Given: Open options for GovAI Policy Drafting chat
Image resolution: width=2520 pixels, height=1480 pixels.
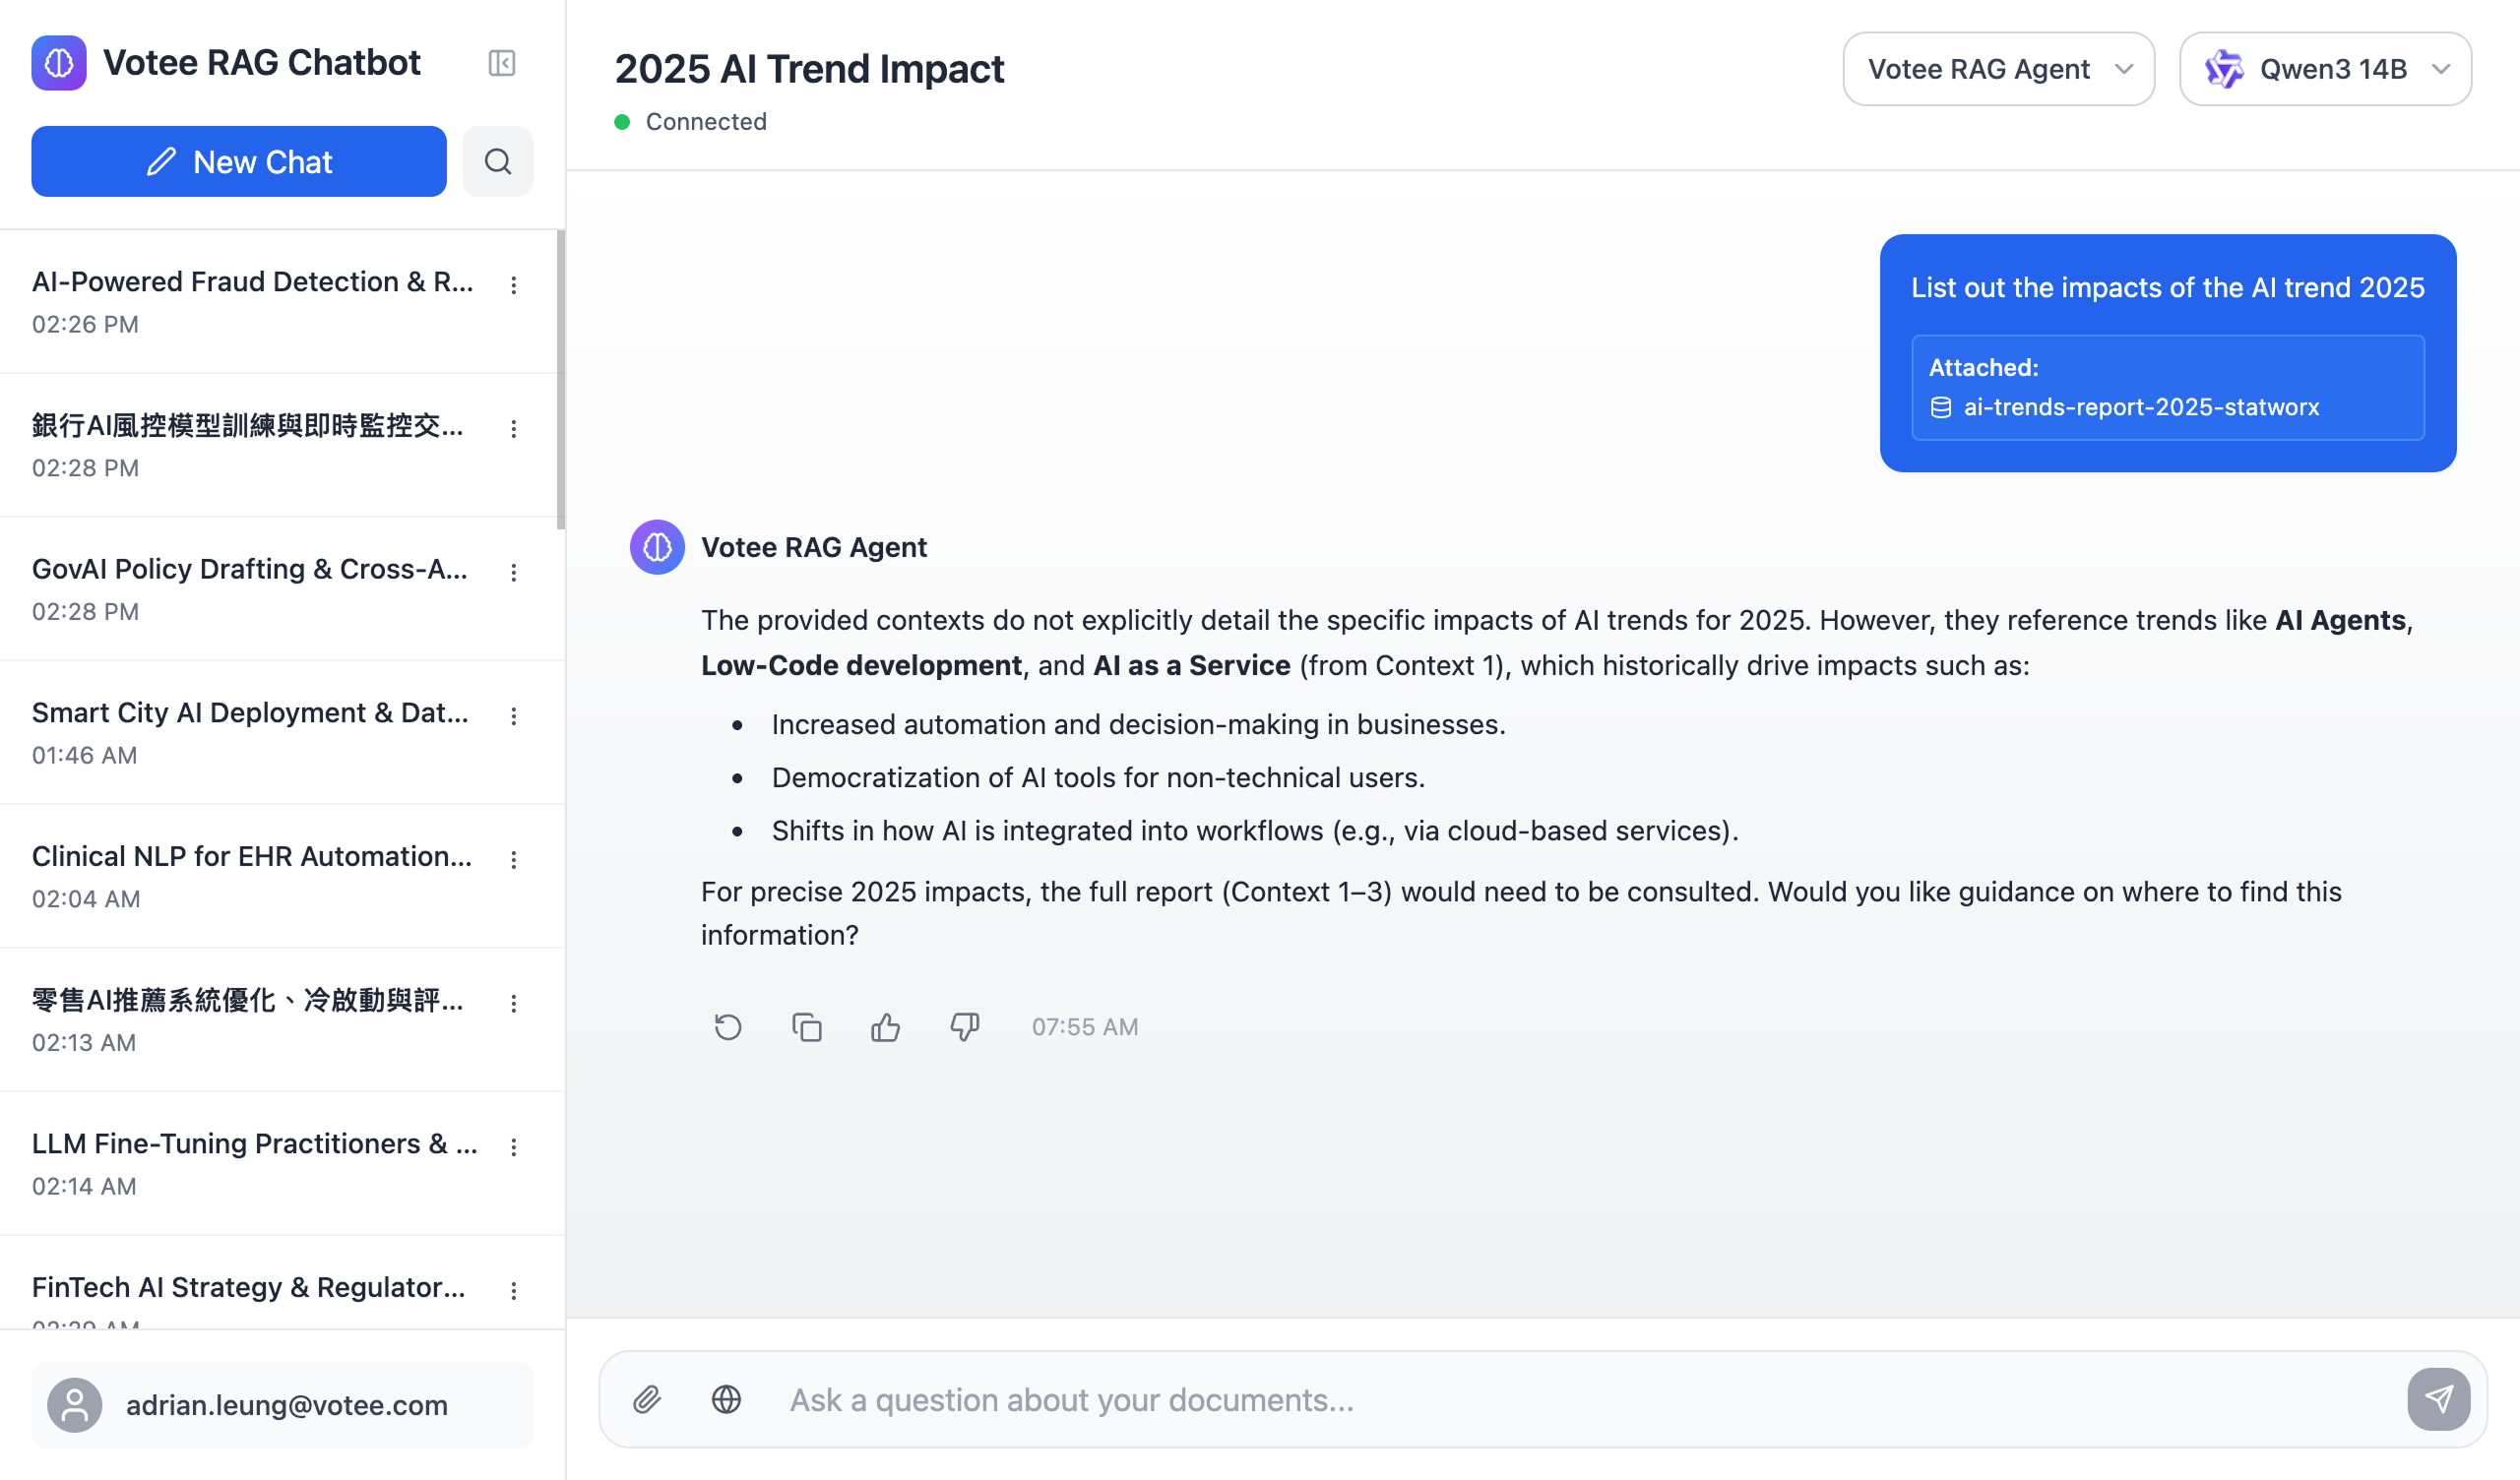Looking at the screenshot, I should click(x=513, y=572).
